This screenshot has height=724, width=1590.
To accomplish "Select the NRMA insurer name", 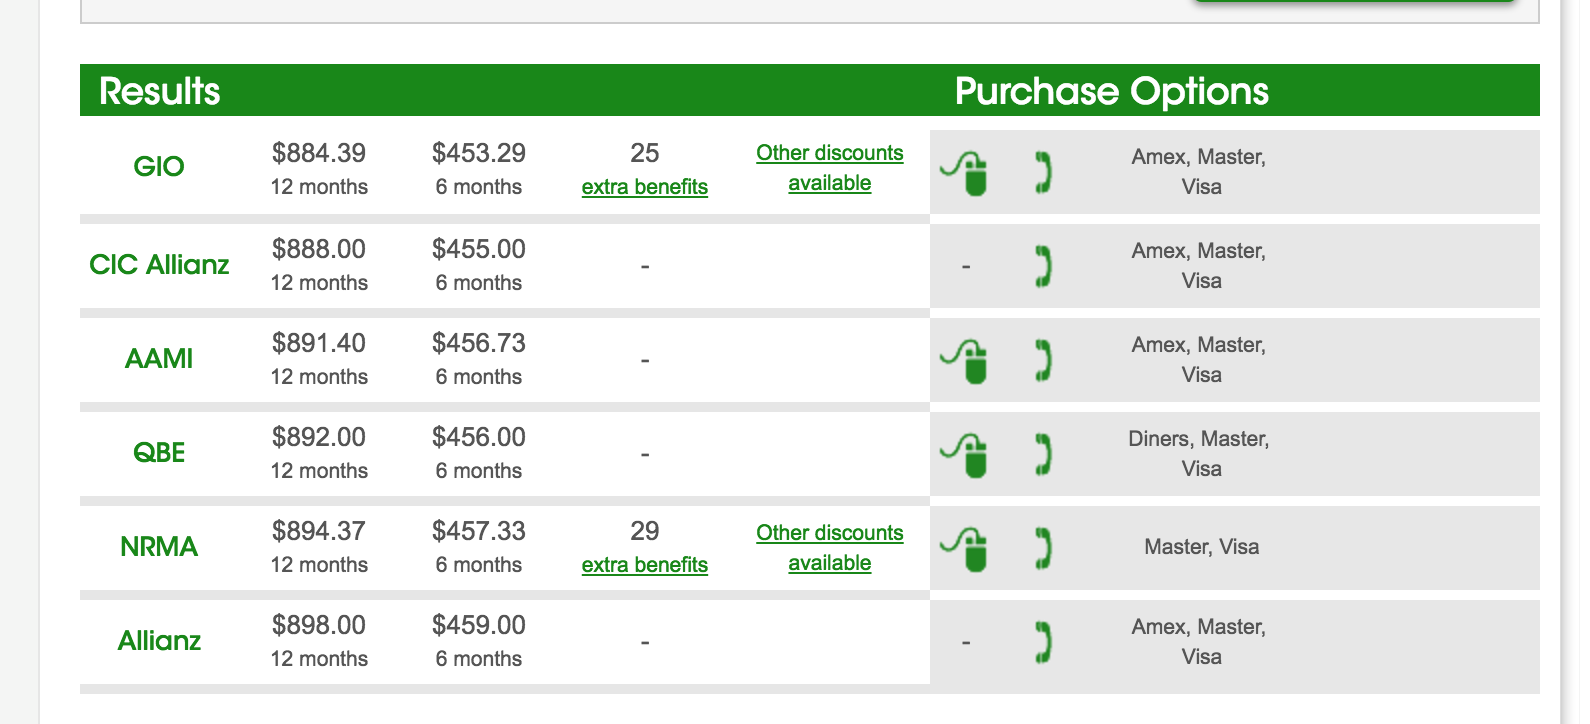I will (x=159, y=546).
